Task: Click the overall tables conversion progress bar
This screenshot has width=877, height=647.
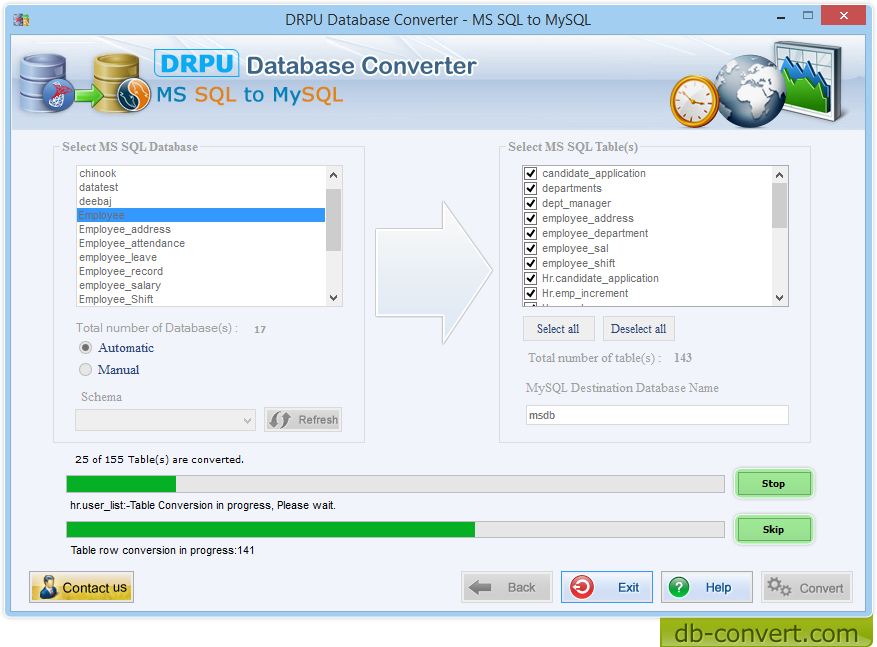Action: pyautogui.click(x=395, y=484)
